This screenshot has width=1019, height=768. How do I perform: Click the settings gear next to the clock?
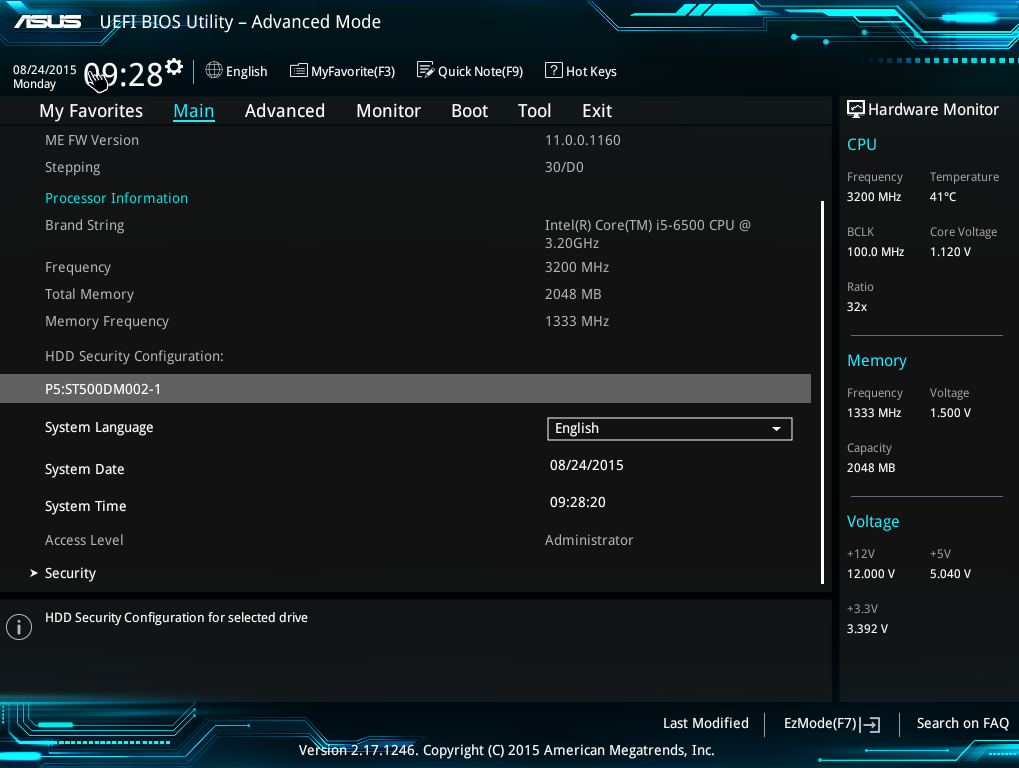coord(174,66)
